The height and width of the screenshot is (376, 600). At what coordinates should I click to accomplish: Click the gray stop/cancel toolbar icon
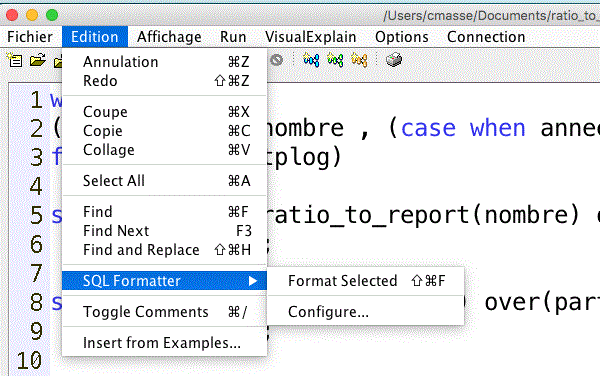pyautogui.click(x=276, y=60)
